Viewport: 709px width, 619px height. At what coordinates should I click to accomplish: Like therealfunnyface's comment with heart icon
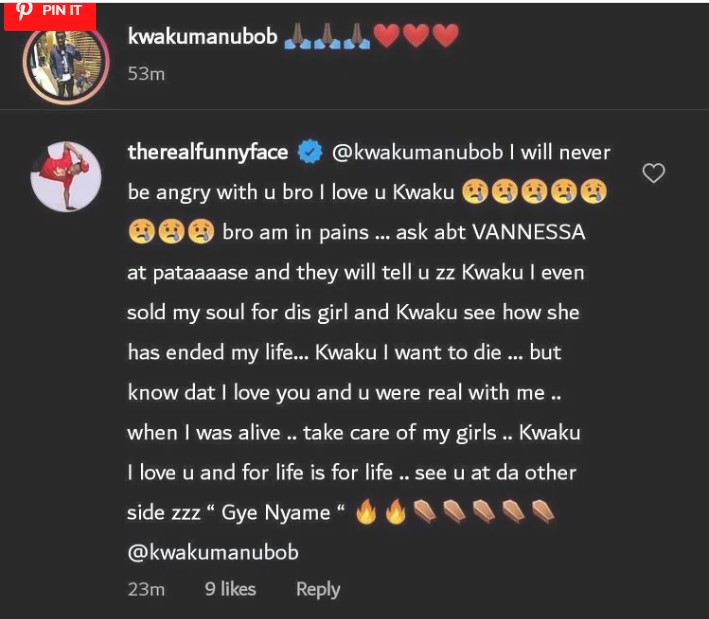(653, 173)
